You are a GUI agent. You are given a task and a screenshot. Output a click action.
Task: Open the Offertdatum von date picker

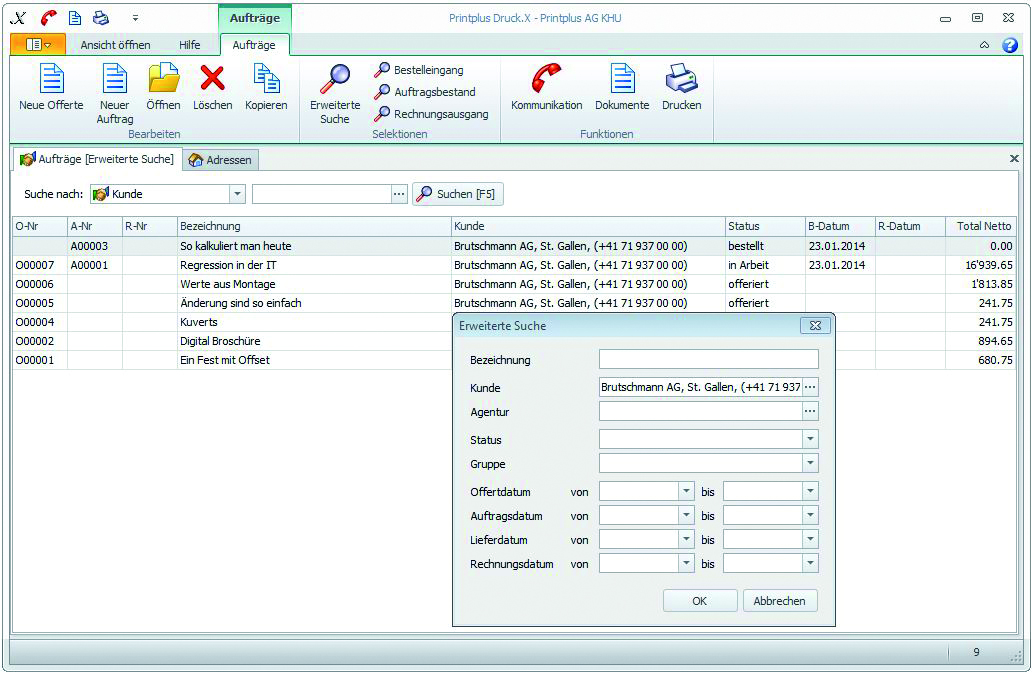coord(686,491)
